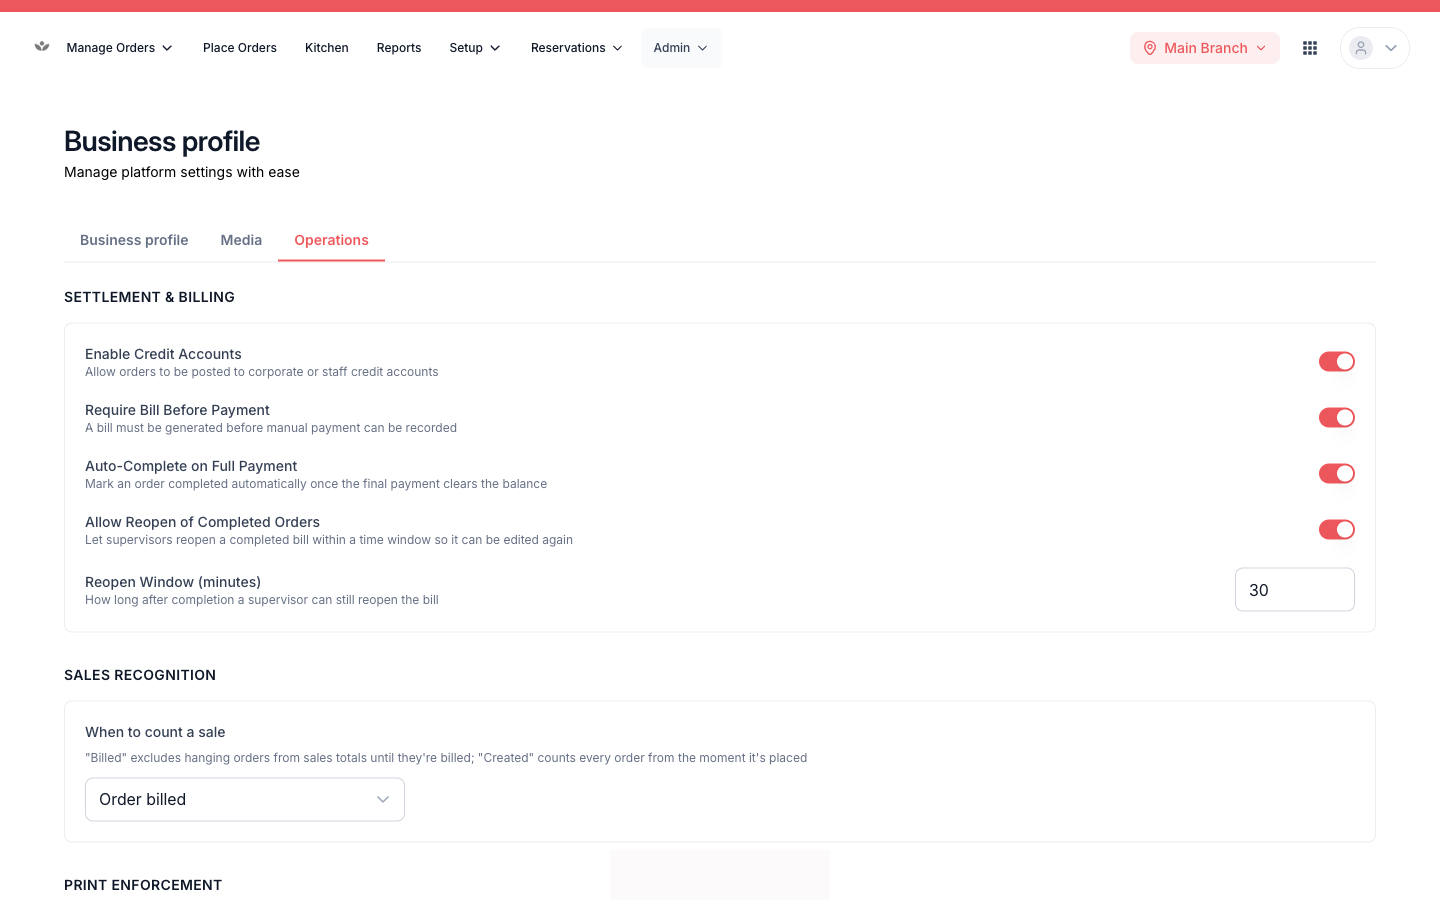The width and height of the screenshot is (1440, 900).
Task: Go to Place Orders
Action: [x=240, y=48]
